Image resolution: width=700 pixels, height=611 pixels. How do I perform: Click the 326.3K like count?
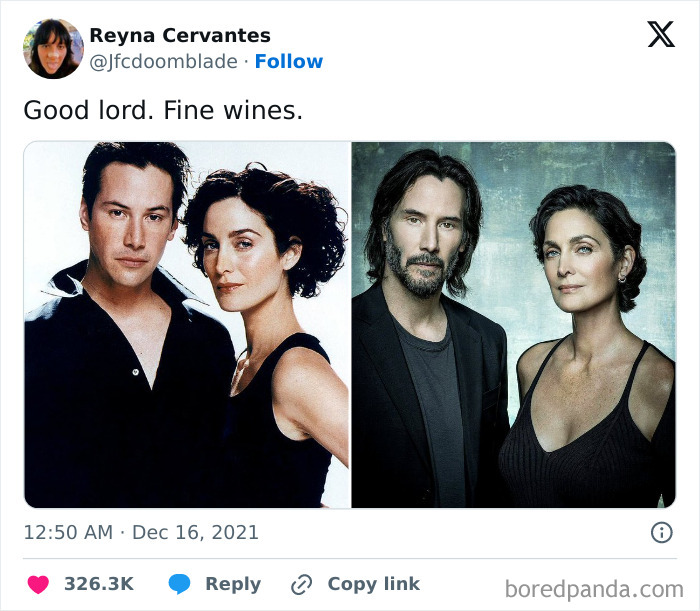pos(98,584)
